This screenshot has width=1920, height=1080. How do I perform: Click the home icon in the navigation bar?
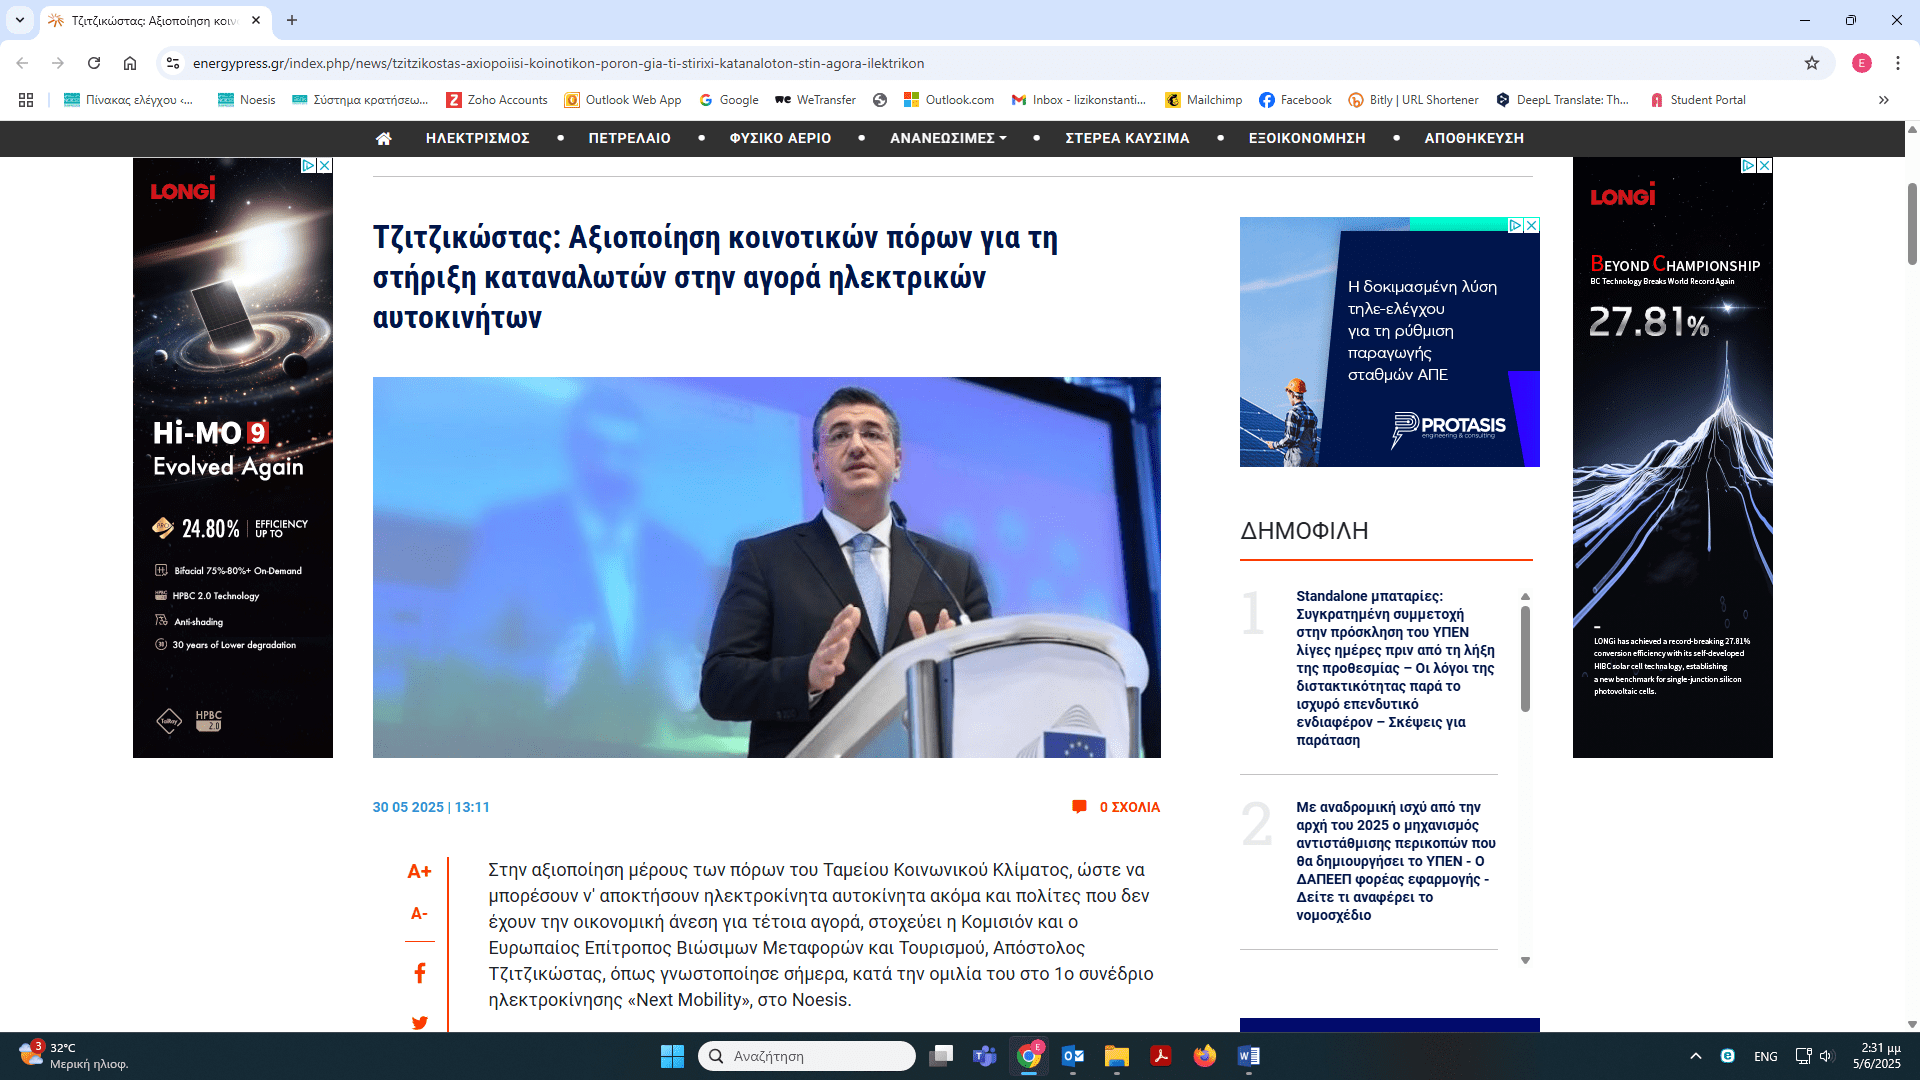pyautogui.click(x=384, y=138)
